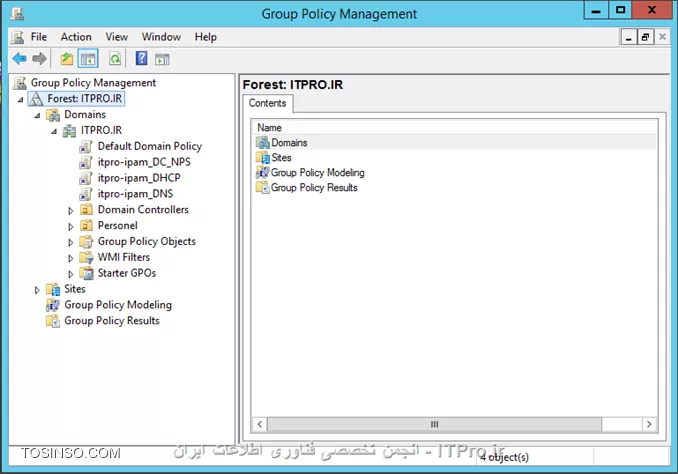The image size is (678, 474).
Task: Click the Back arrow toolbar icon
Action: pyautogui.click(x=19, y=58)
